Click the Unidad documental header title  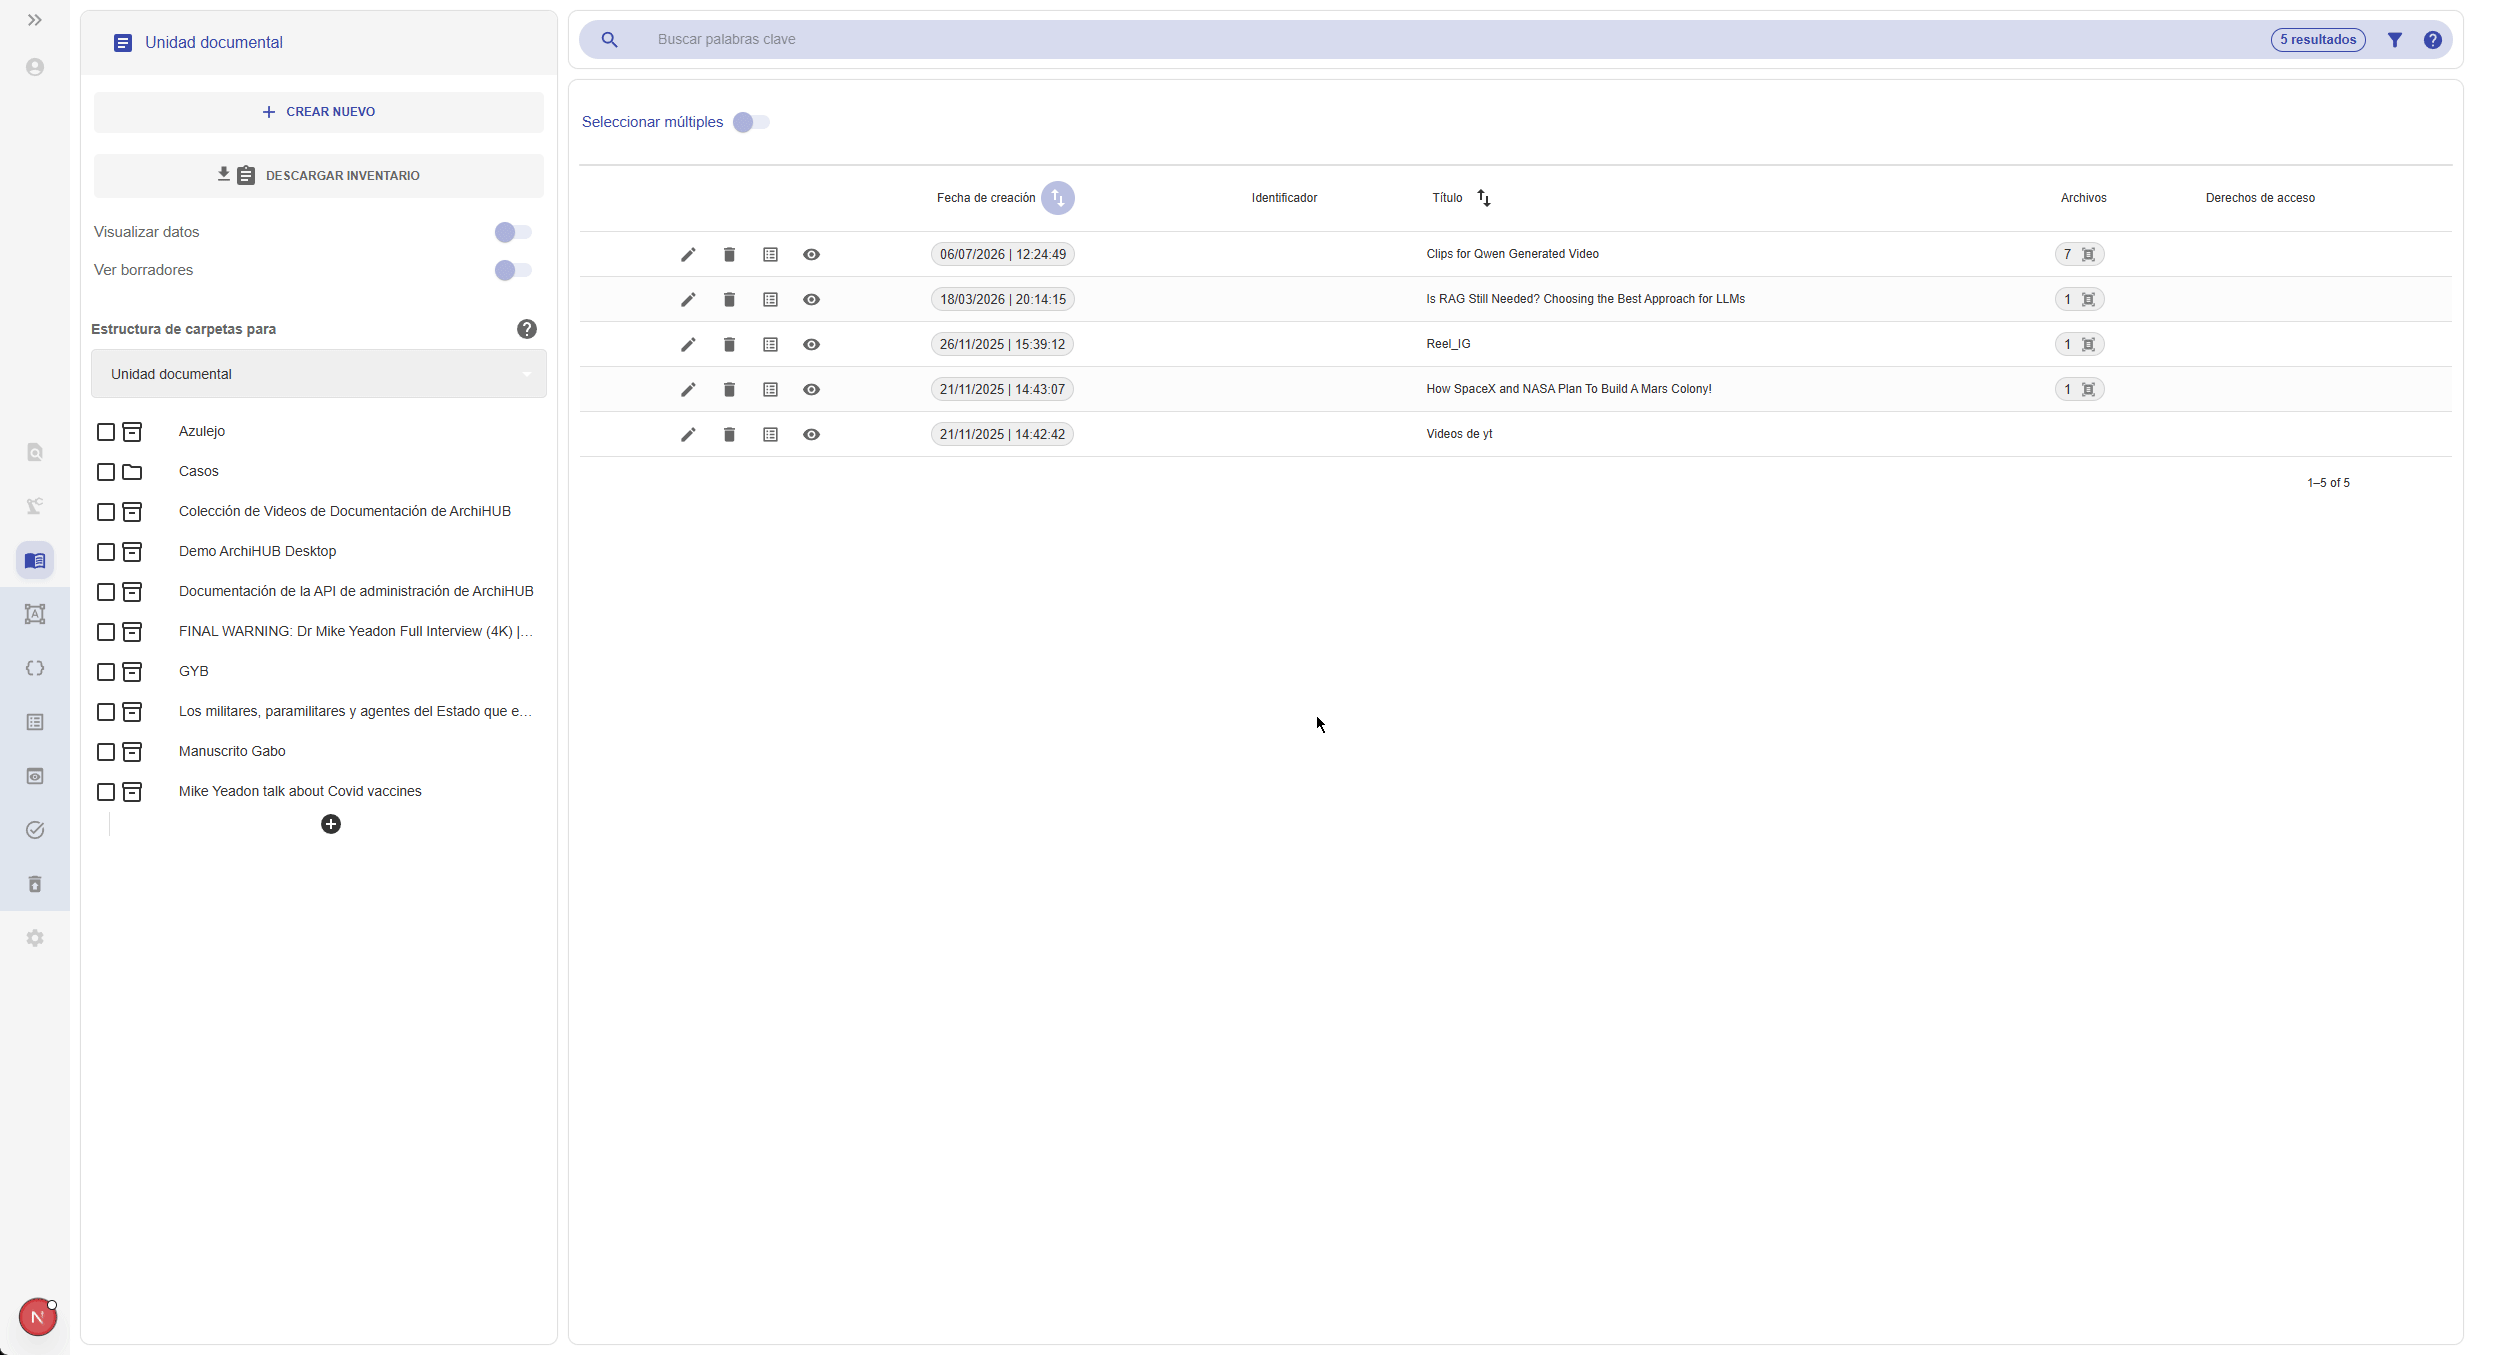click(x=214, y=42)
